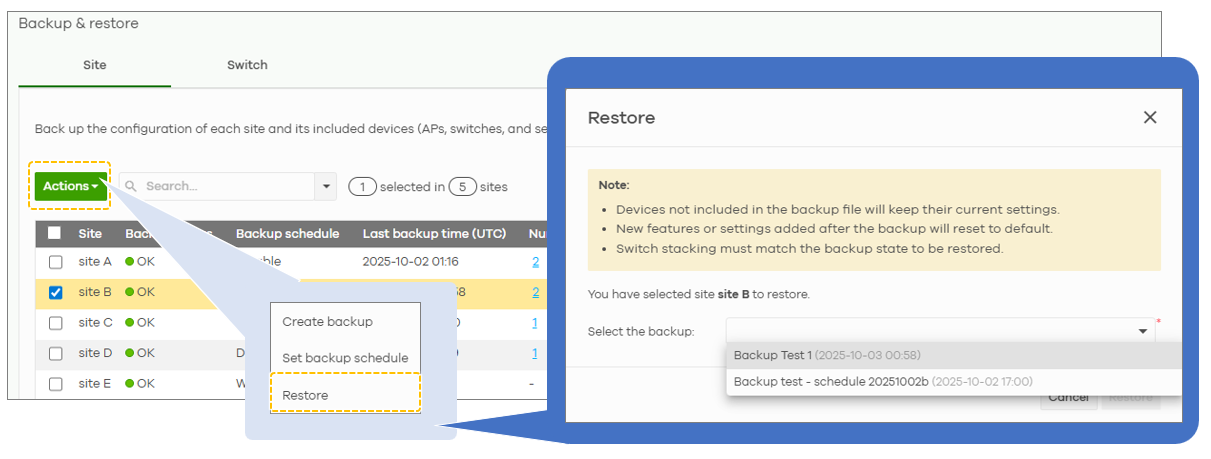The image size is (1211, 459).
Task: Choose Create backup from Actions menu
Action: tap(327, 322)
